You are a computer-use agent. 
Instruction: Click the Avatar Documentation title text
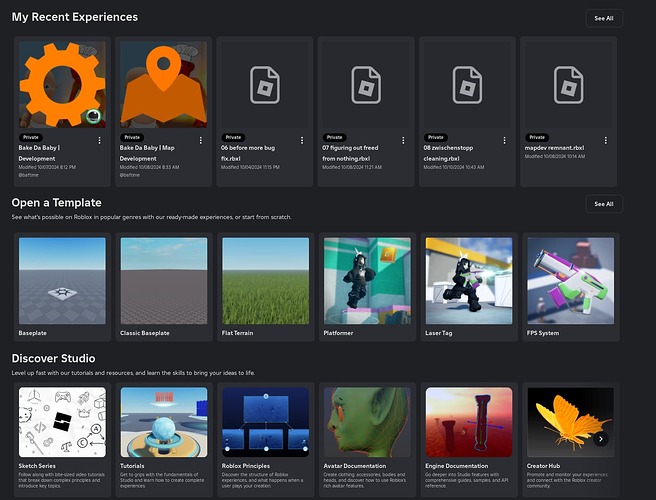click(x=355, y=466)
